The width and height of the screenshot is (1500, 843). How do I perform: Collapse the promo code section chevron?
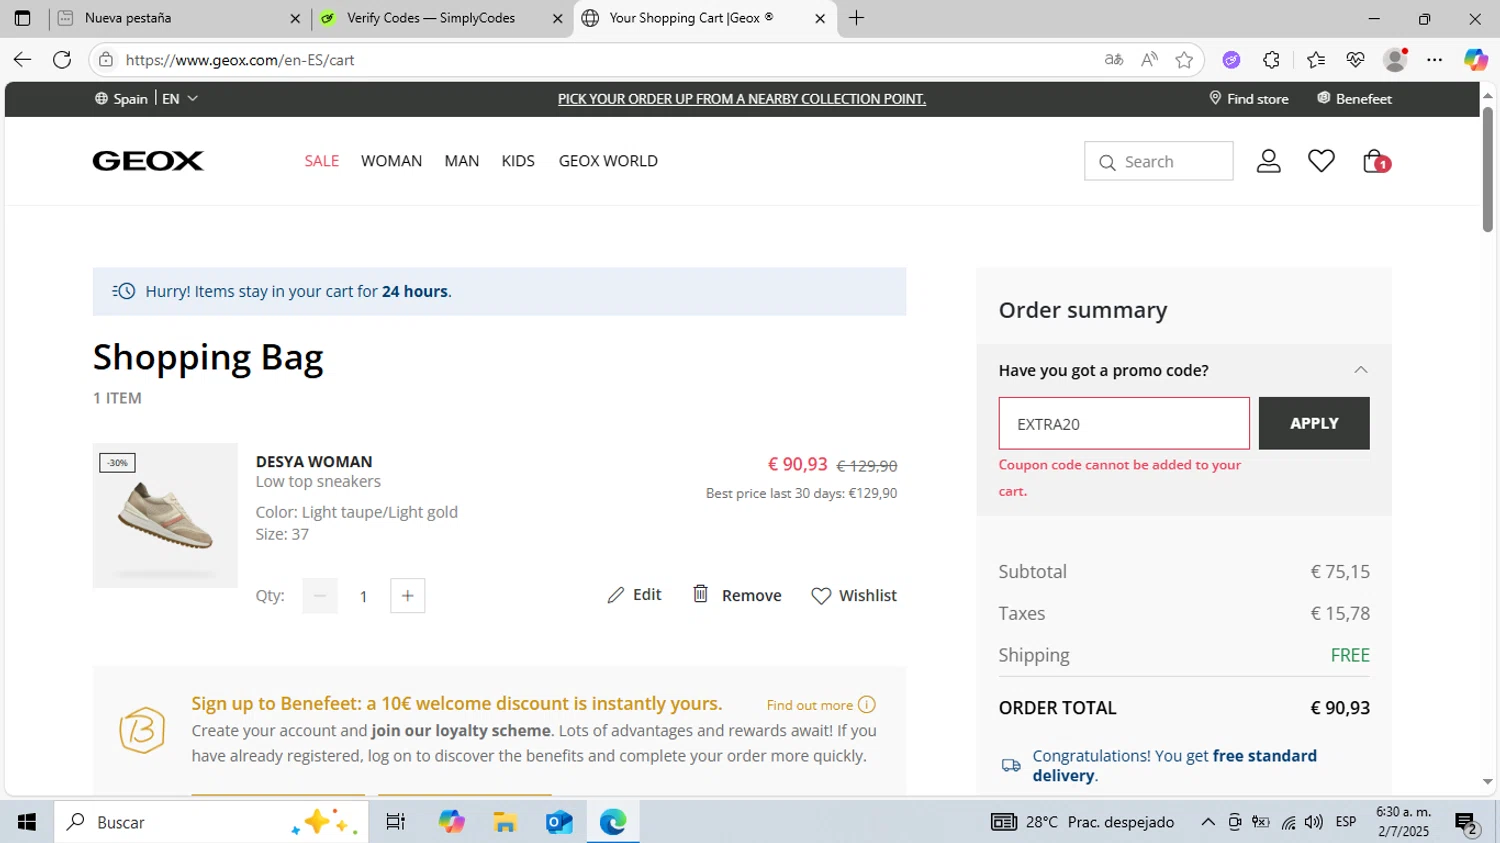click(x=1360, y=370)
